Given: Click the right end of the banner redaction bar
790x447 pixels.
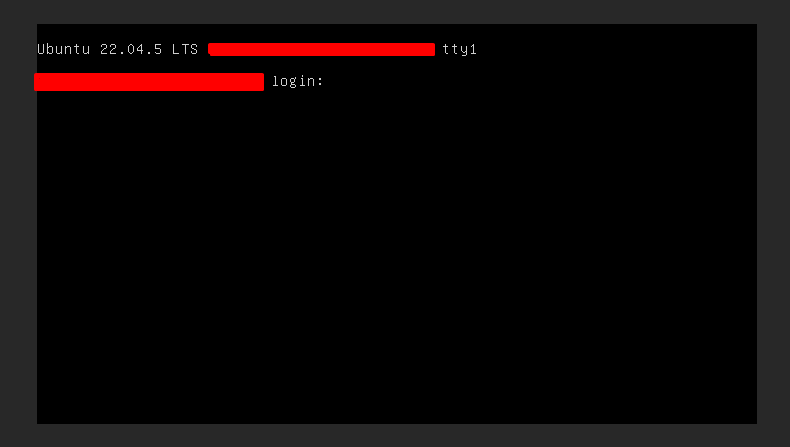Looking at the screenshot, I should coord(433,49).
